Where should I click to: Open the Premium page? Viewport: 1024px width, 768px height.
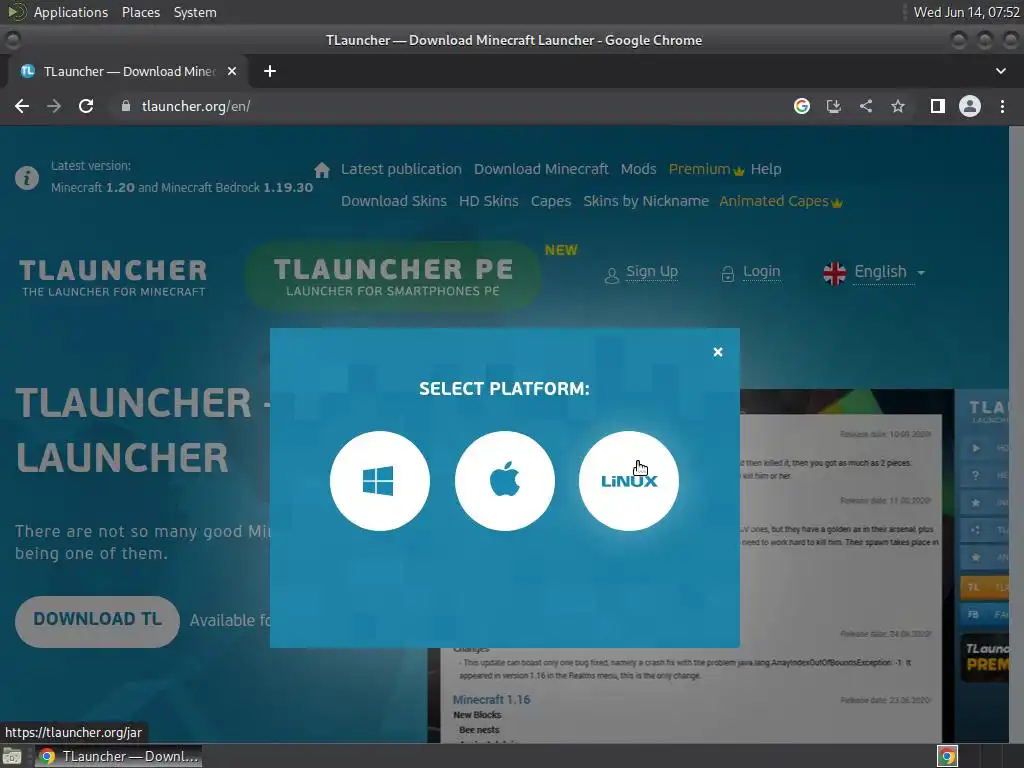[x=706, y=169]
